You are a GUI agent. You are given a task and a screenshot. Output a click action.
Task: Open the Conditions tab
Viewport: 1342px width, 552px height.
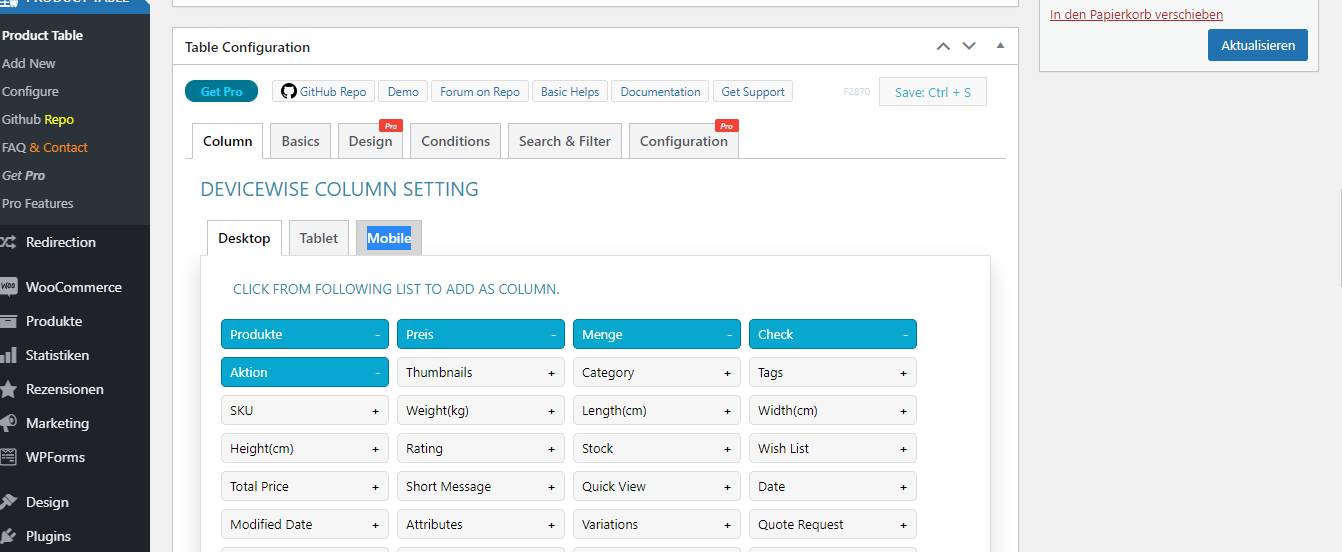[455, 141]
